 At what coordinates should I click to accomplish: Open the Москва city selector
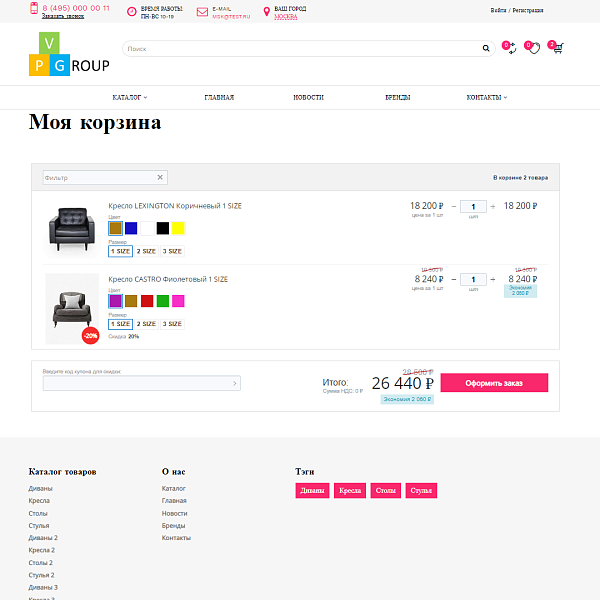click(x=286, y=17)
